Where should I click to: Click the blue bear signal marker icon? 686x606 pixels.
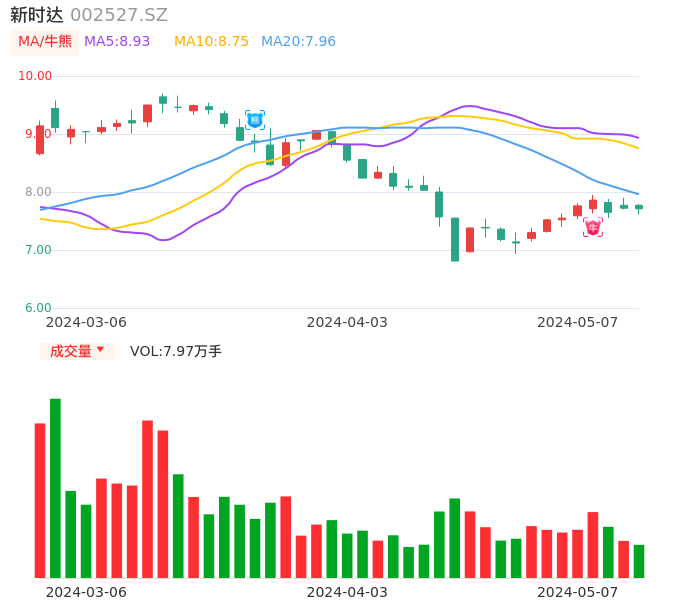(x=255, y=120)
